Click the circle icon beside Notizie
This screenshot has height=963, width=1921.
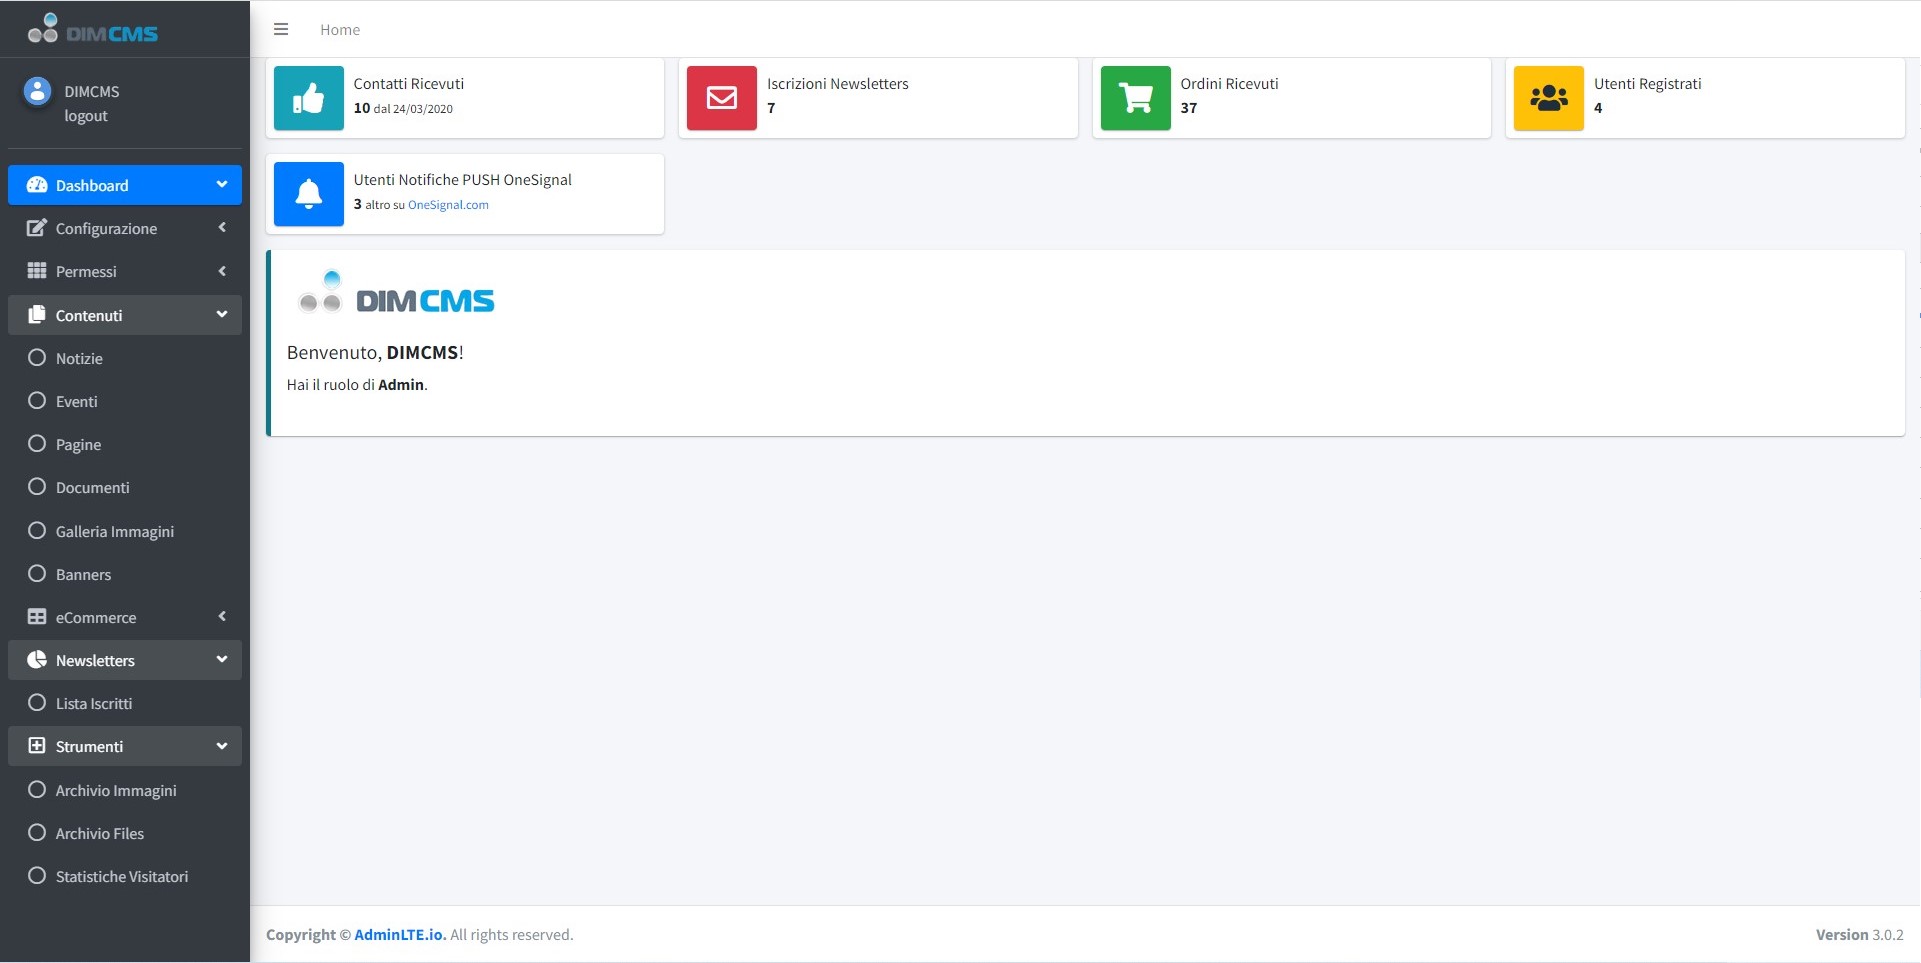click(x=37, y=357)
